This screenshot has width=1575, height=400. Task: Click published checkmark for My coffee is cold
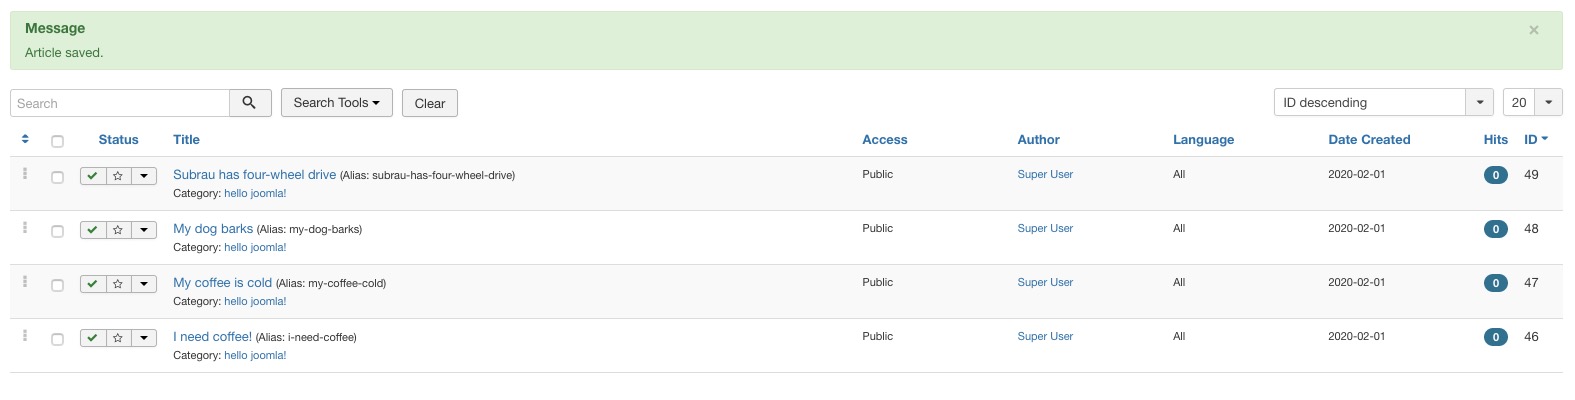(x=93, y=284)
